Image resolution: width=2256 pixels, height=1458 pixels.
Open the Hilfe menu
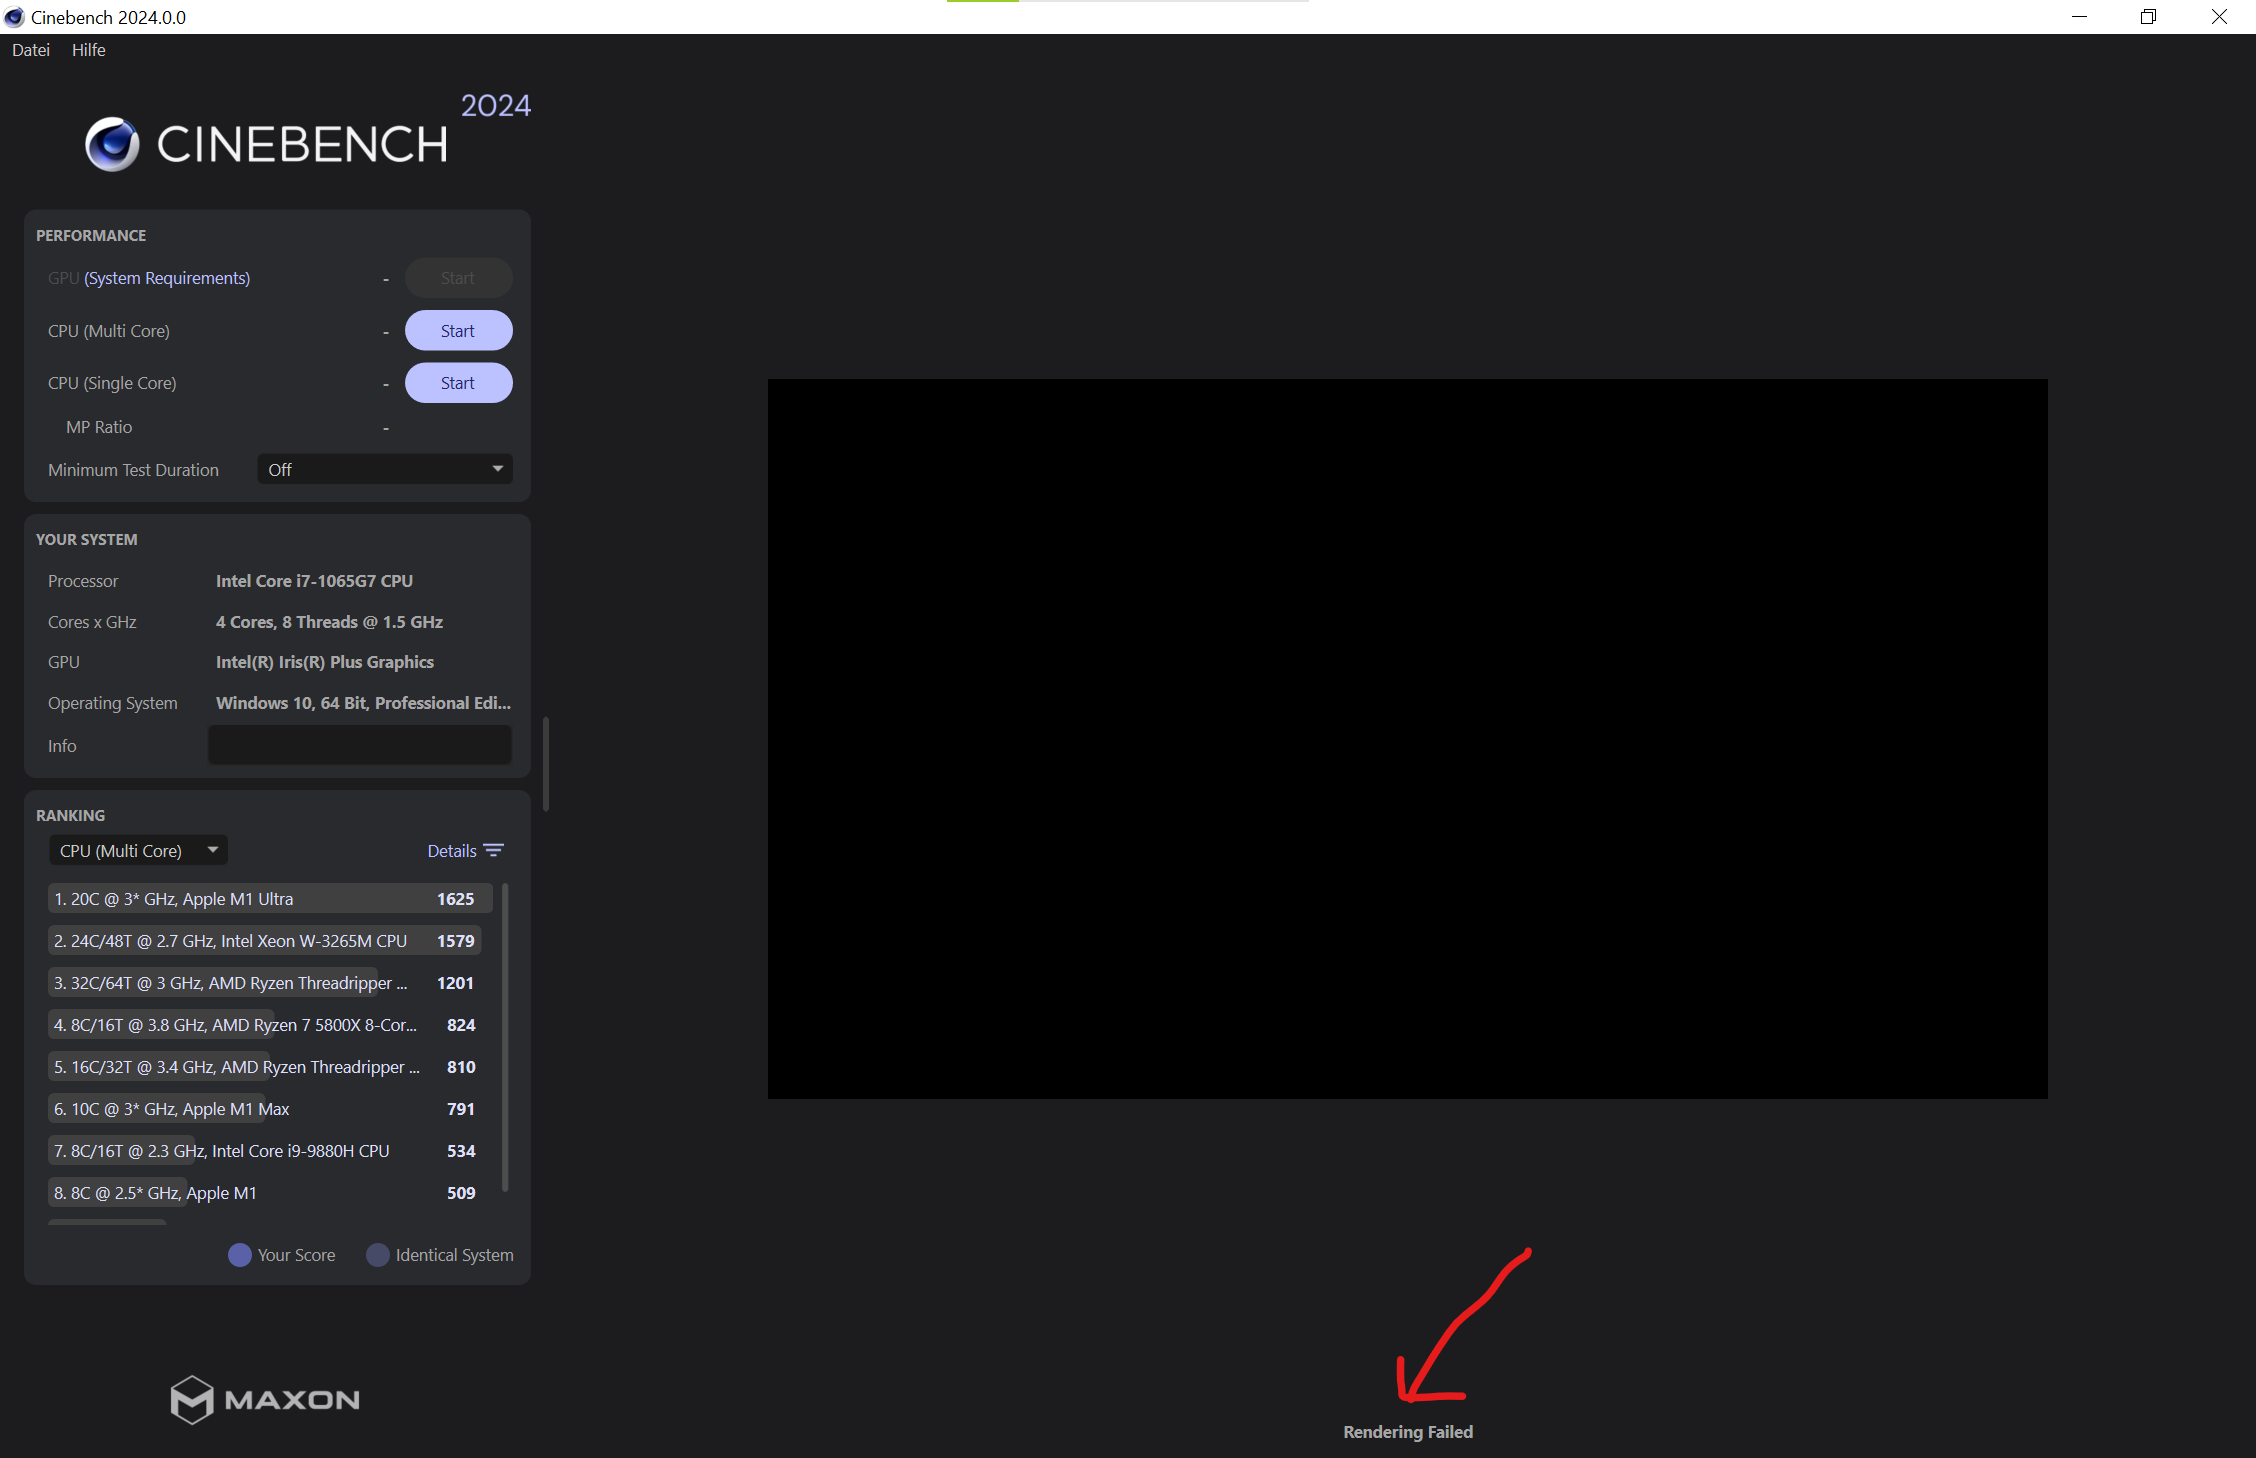click(x=88, y=50)
